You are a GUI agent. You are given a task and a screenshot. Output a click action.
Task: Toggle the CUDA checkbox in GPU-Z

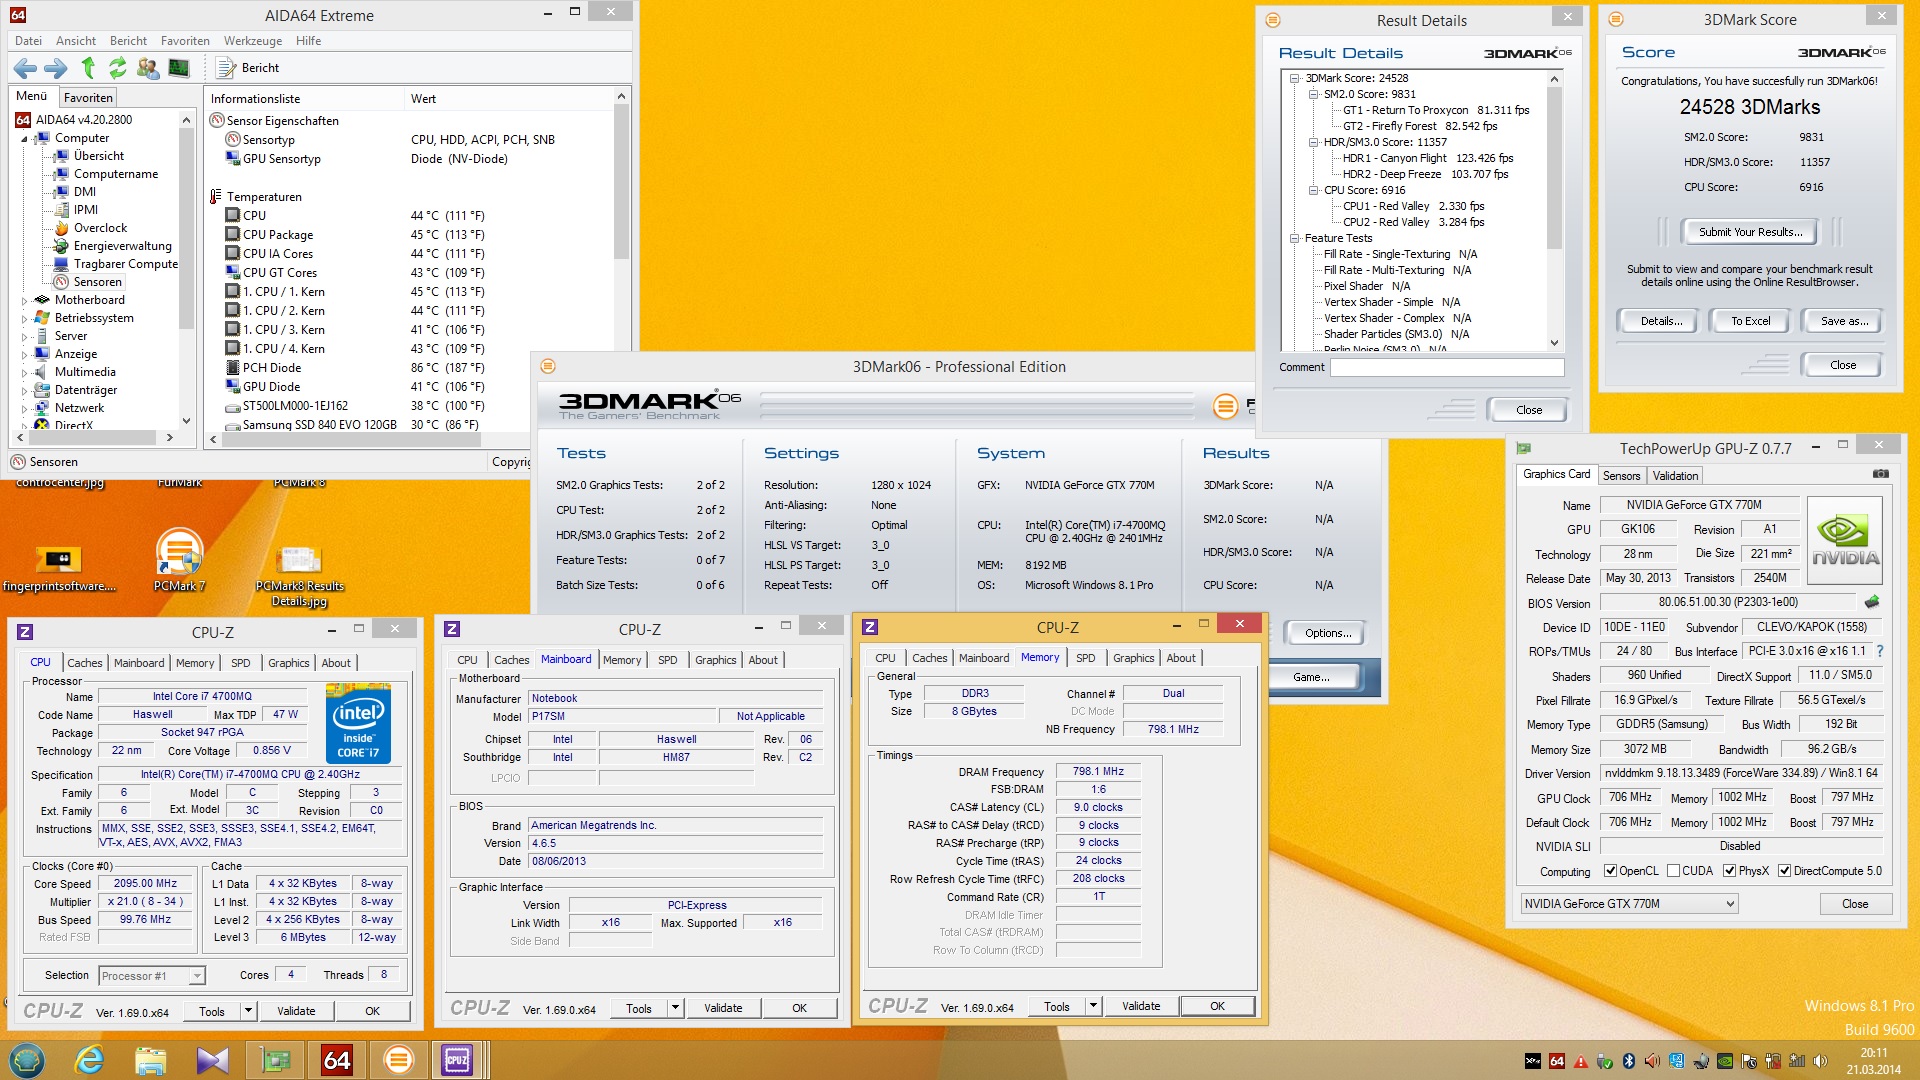1673,871
